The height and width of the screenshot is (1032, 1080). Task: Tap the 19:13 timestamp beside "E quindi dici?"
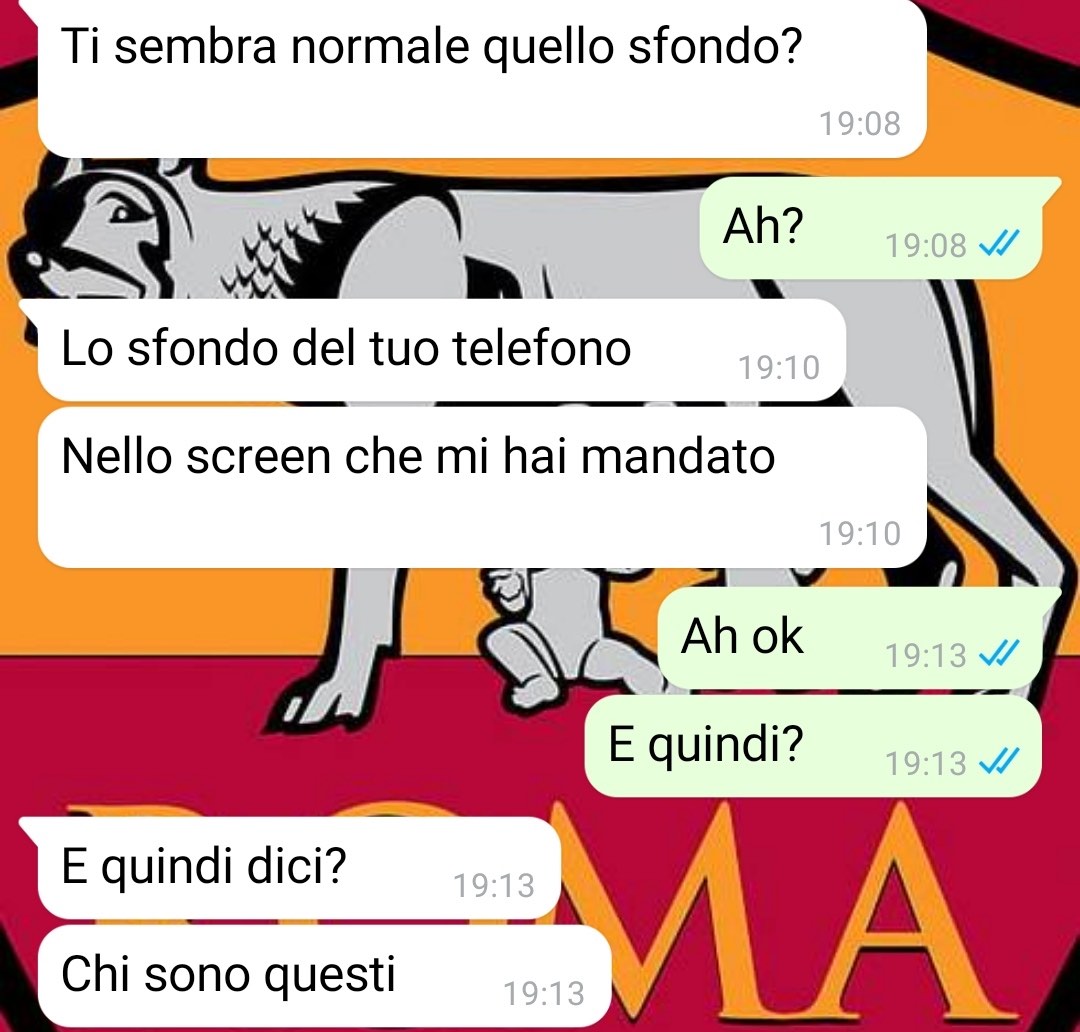pos(494,885)
